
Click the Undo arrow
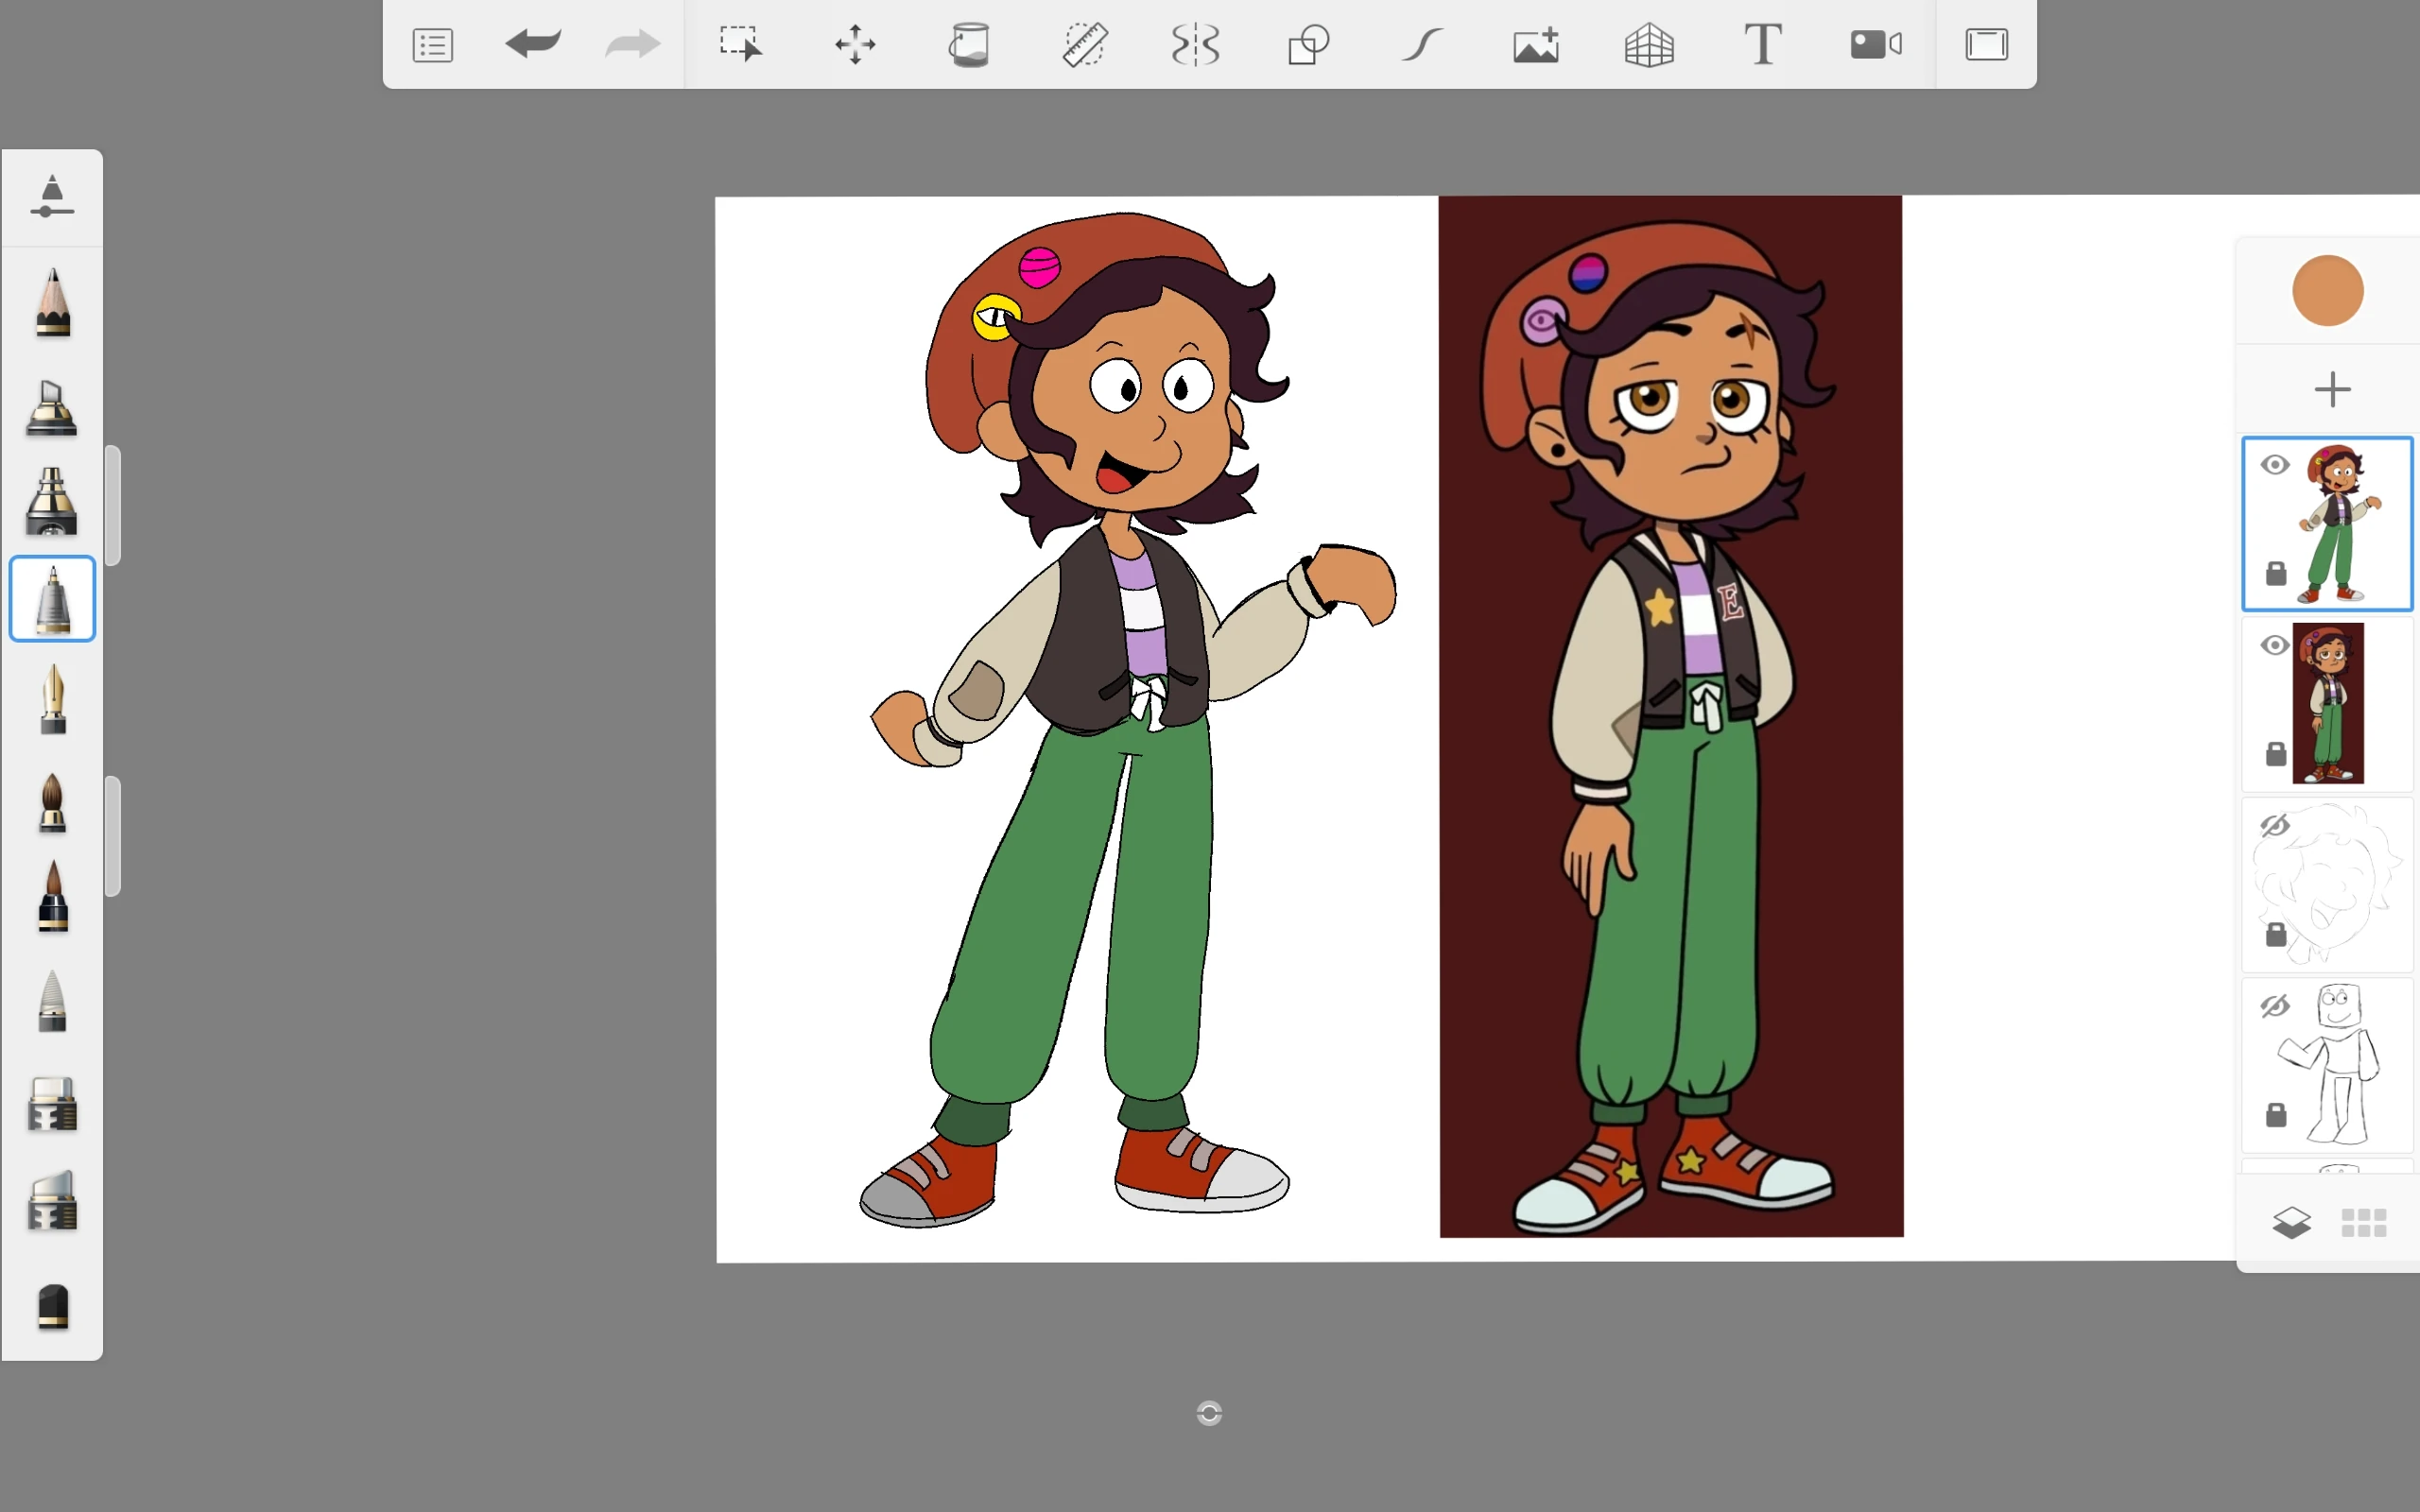point(533,44)
